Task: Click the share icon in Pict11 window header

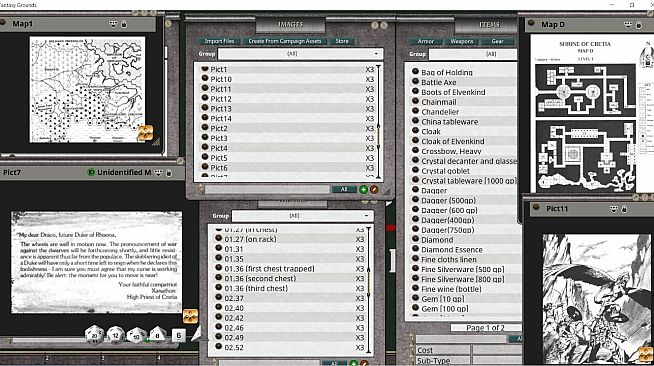Action: tap(614, 209)
